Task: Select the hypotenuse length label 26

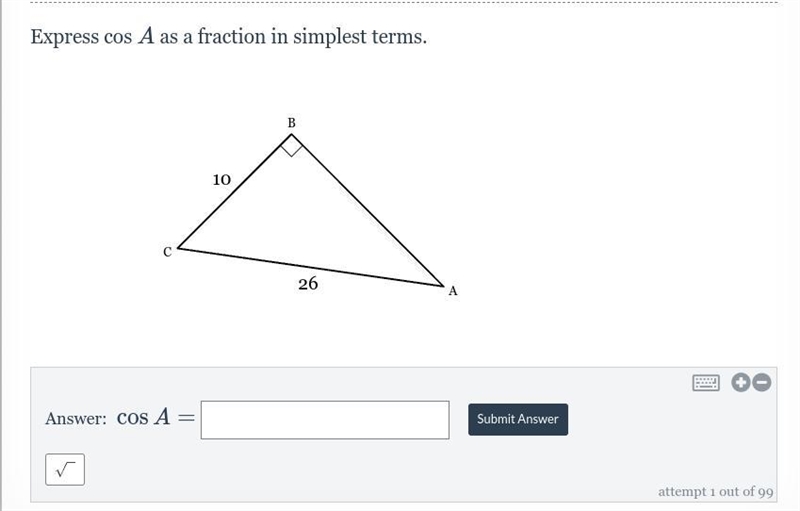Action: (308, 284)
